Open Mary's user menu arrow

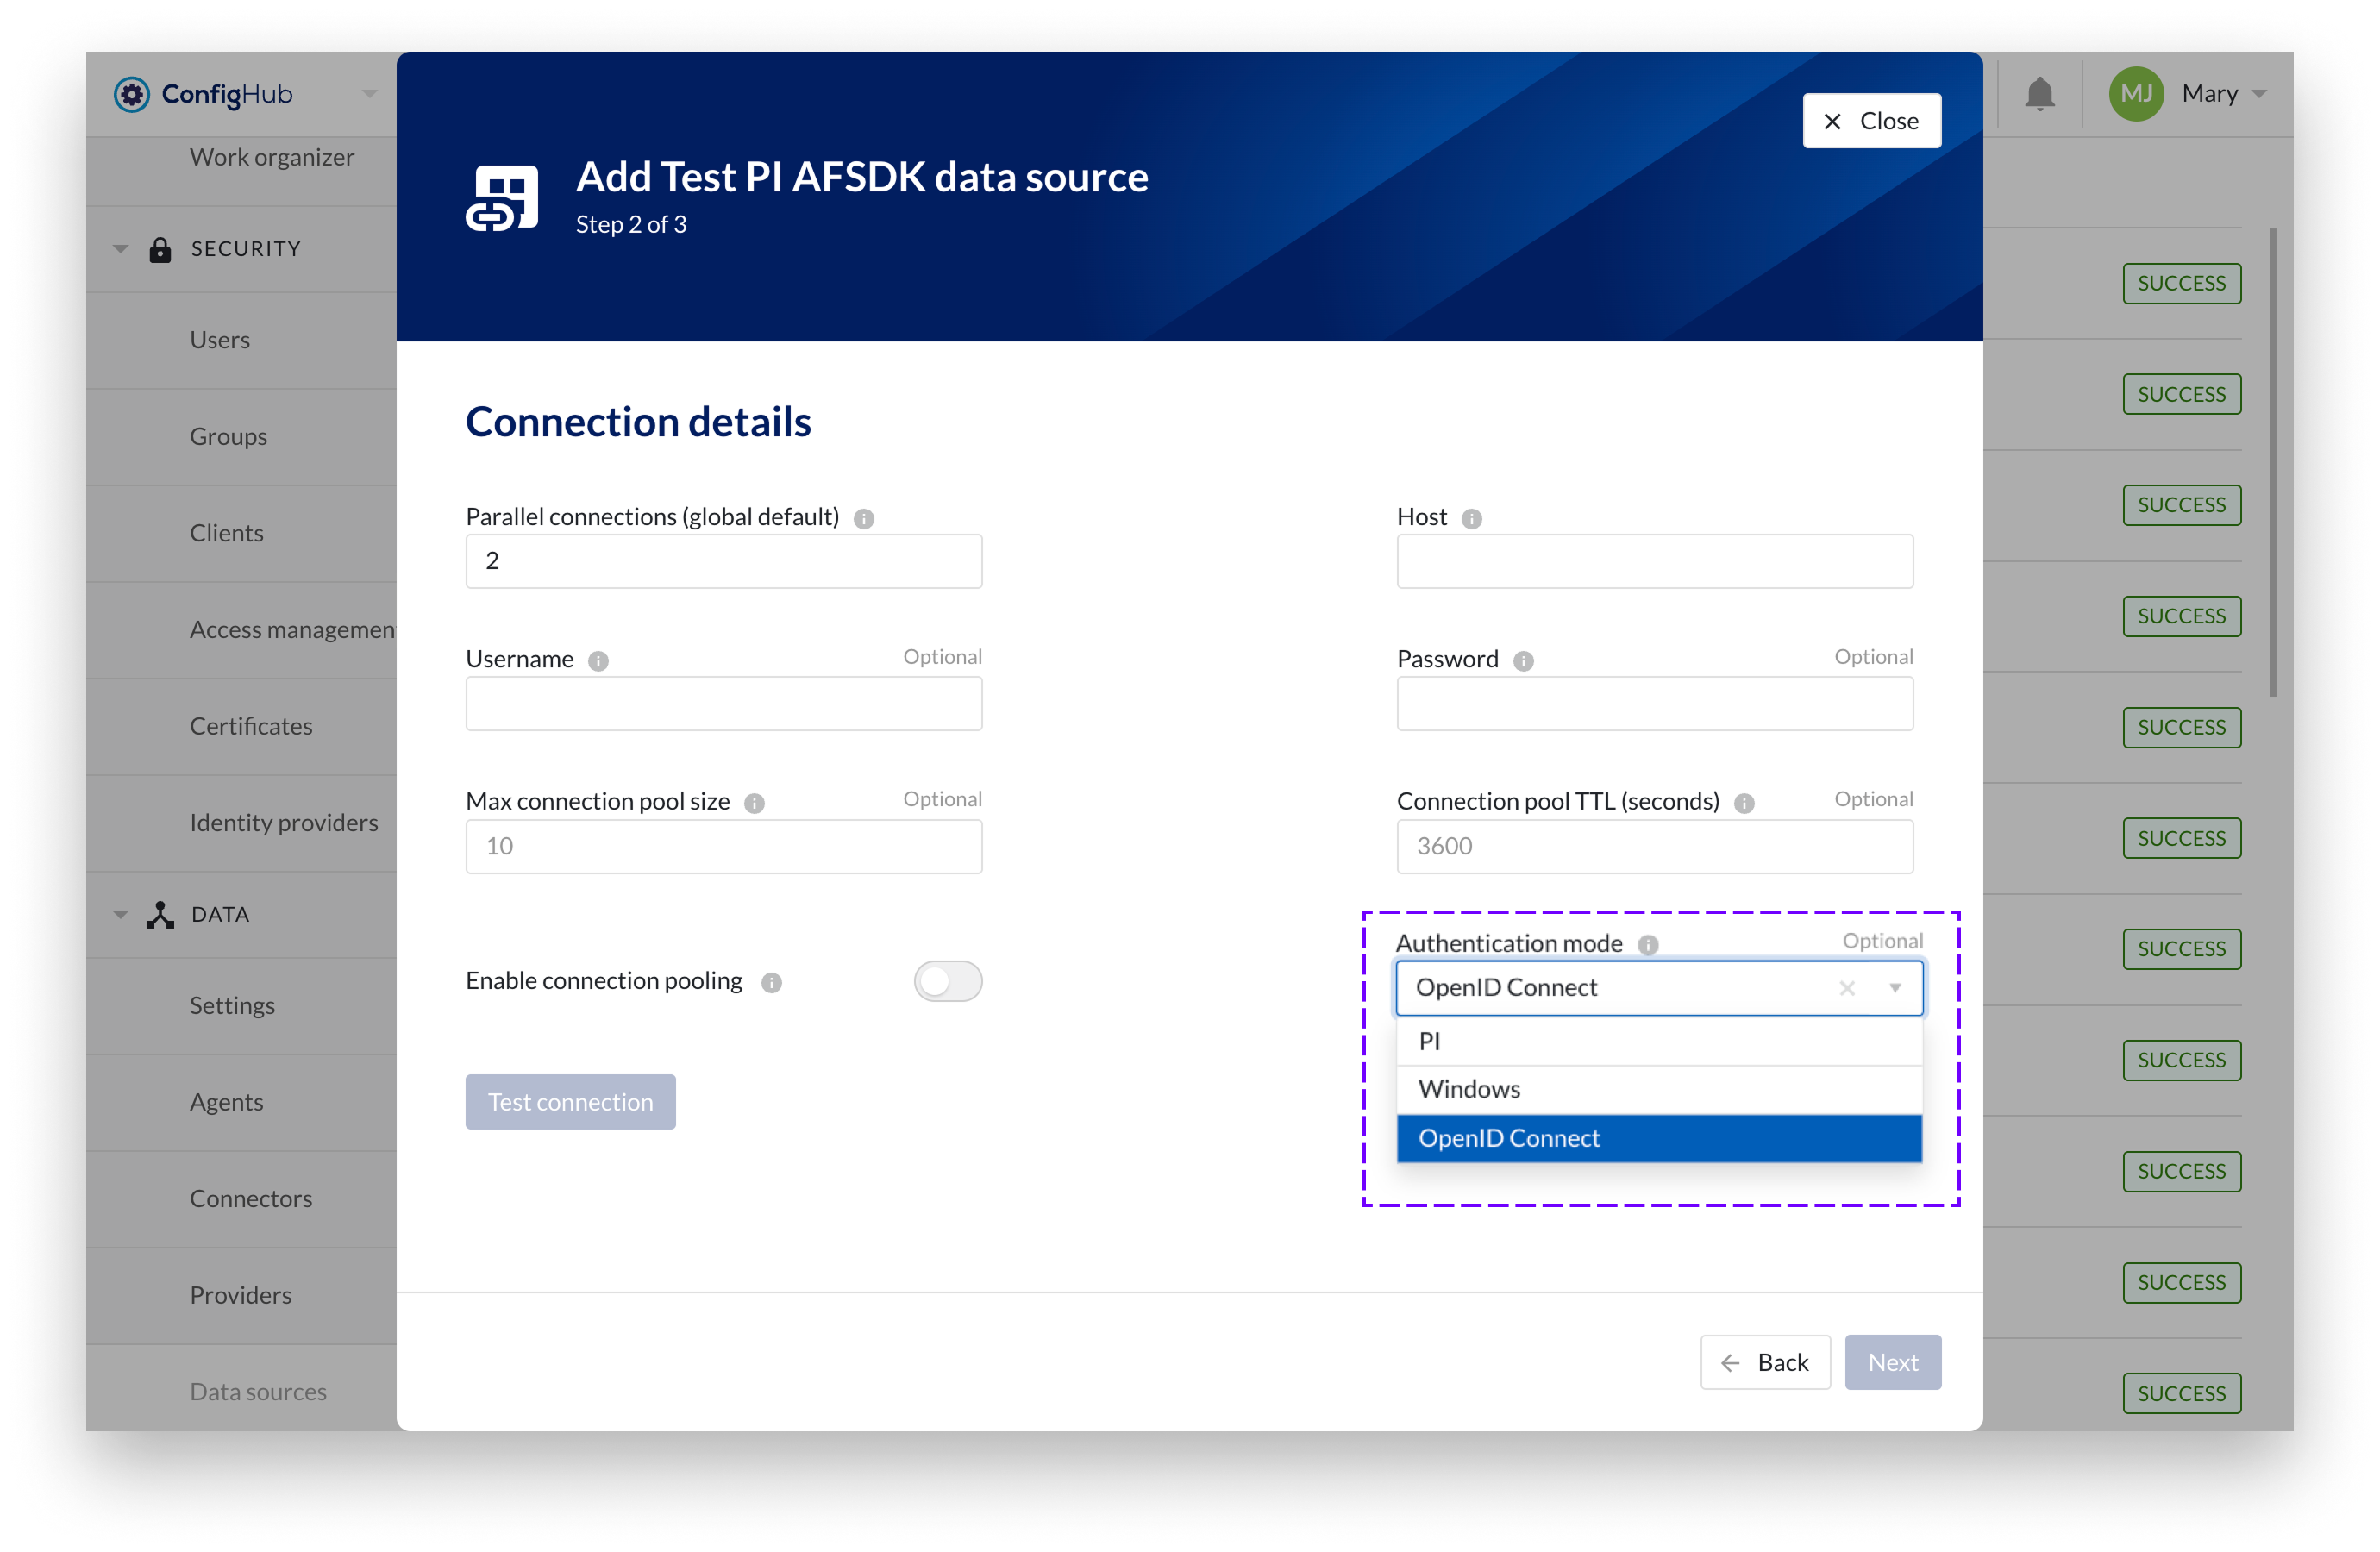(2258, 94)
